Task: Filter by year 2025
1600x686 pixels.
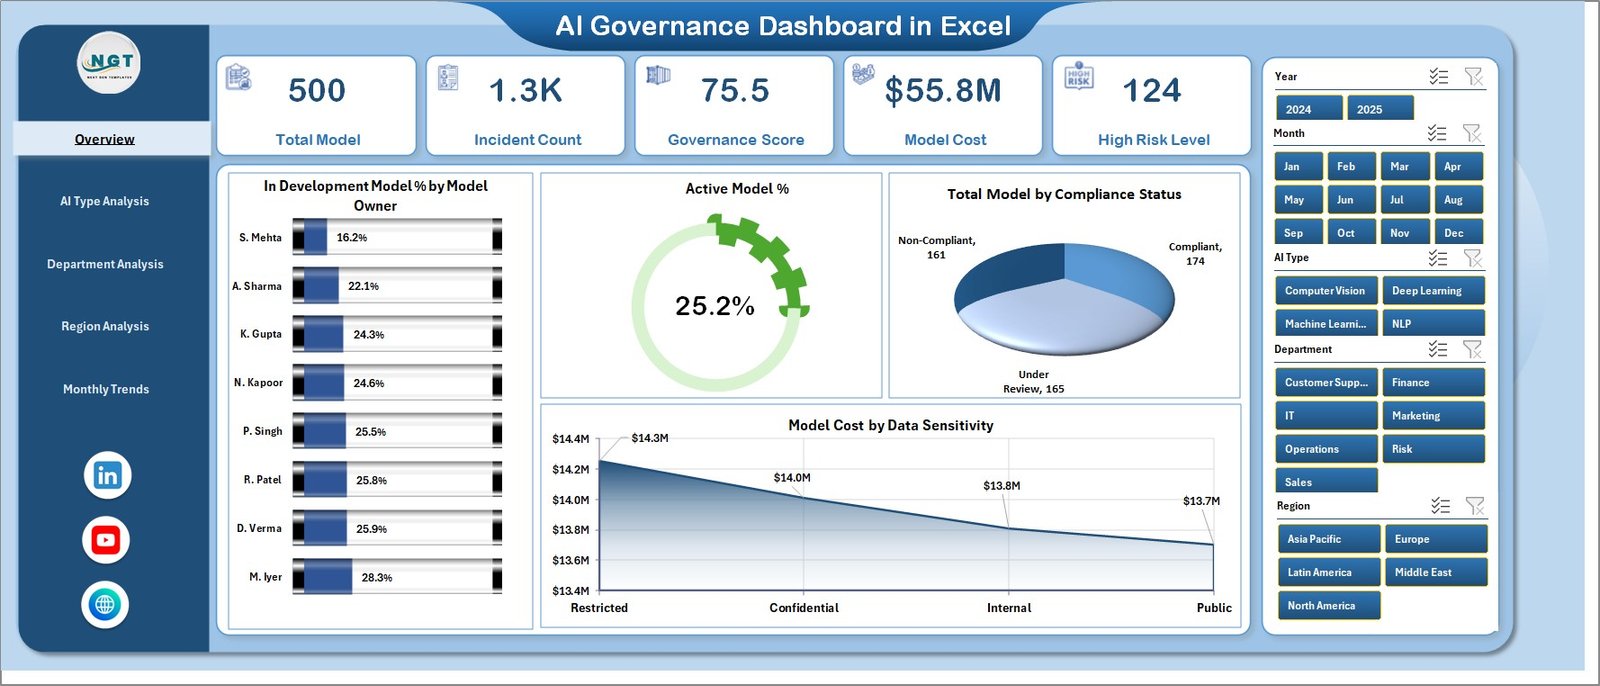Action: (1379, 109)
